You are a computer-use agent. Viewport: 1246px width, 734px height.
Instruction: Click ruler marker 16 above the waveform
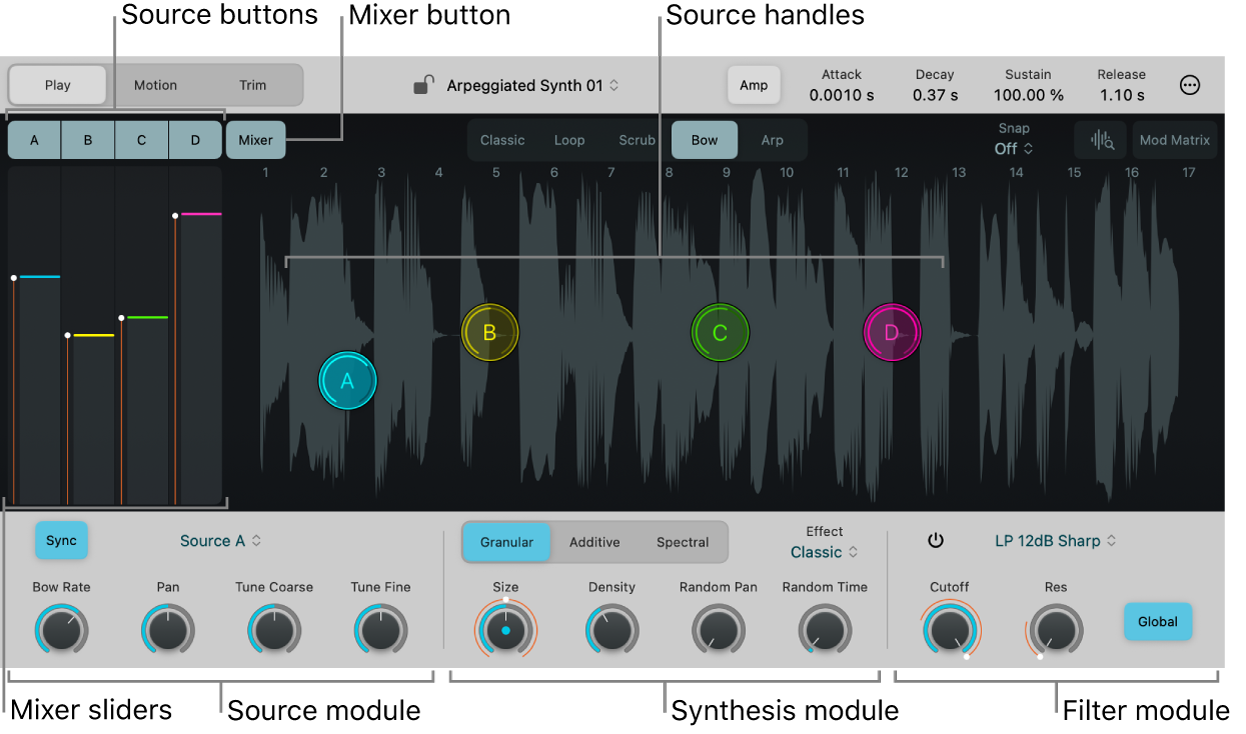(1132, 172)
